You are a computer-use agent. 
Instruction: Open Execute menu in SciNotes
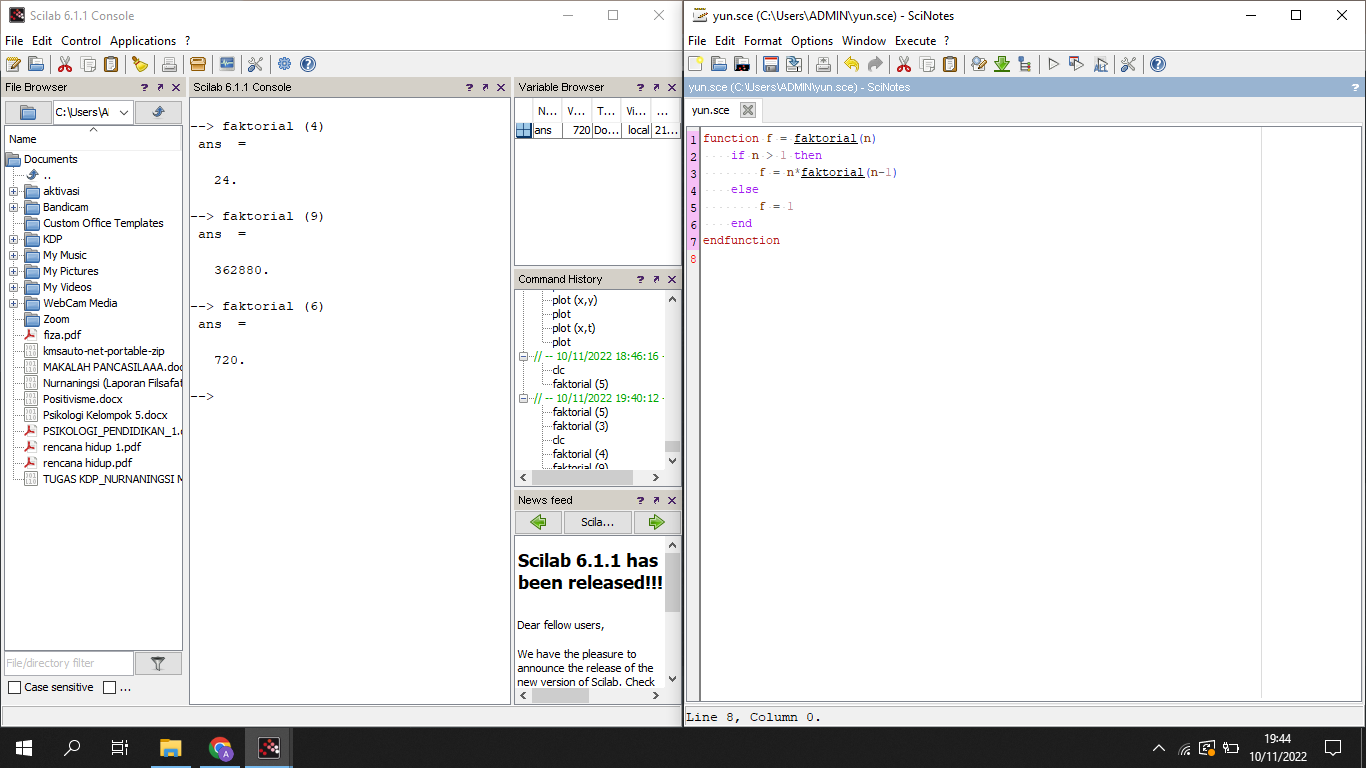[x=915, y=41]
